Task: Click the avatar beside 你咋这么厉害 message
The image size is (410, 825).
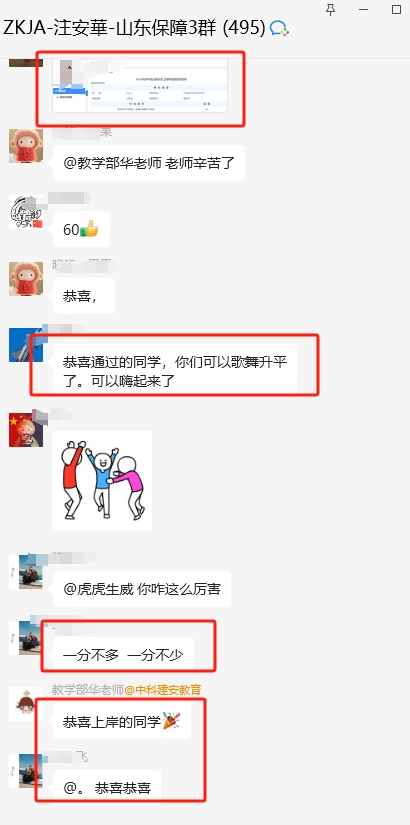Action: point(31,571)
